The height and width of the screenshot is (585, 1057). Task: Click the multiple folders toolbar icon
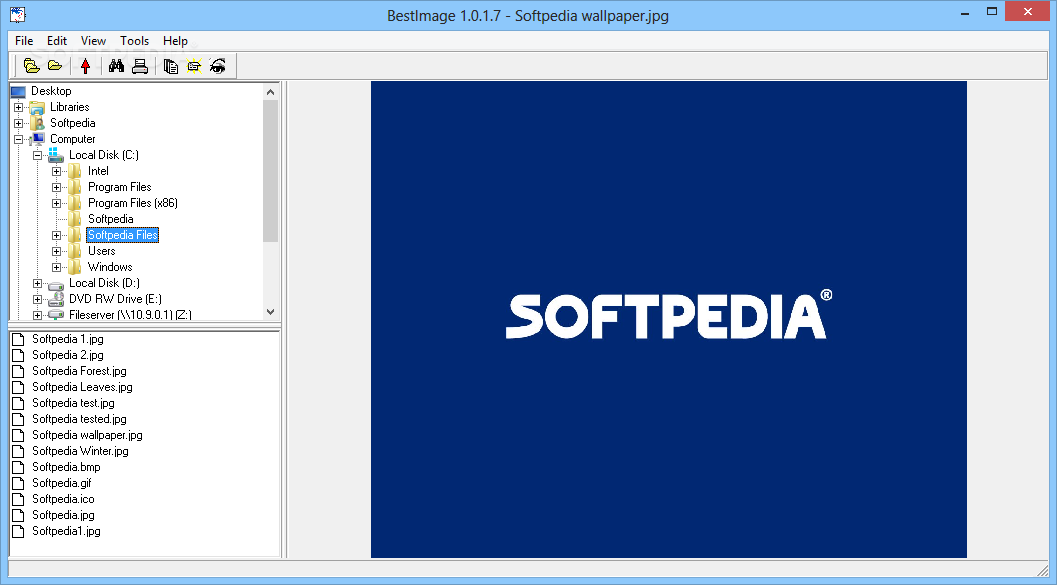tap(32, 65)
